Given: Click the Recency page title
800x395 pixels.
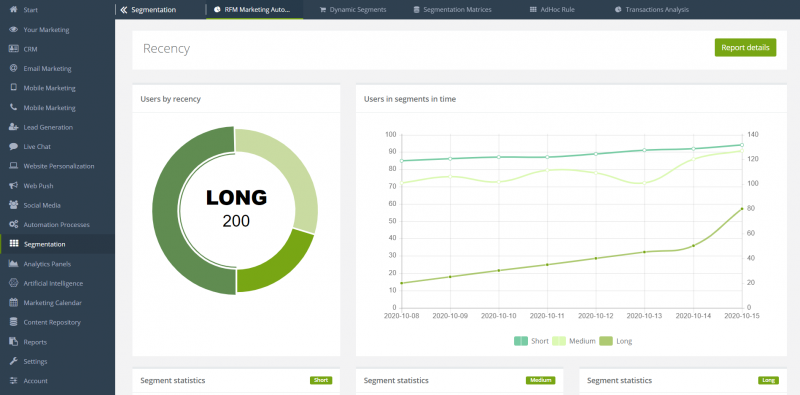Looking at the screenshot, I should click(166, 48).
